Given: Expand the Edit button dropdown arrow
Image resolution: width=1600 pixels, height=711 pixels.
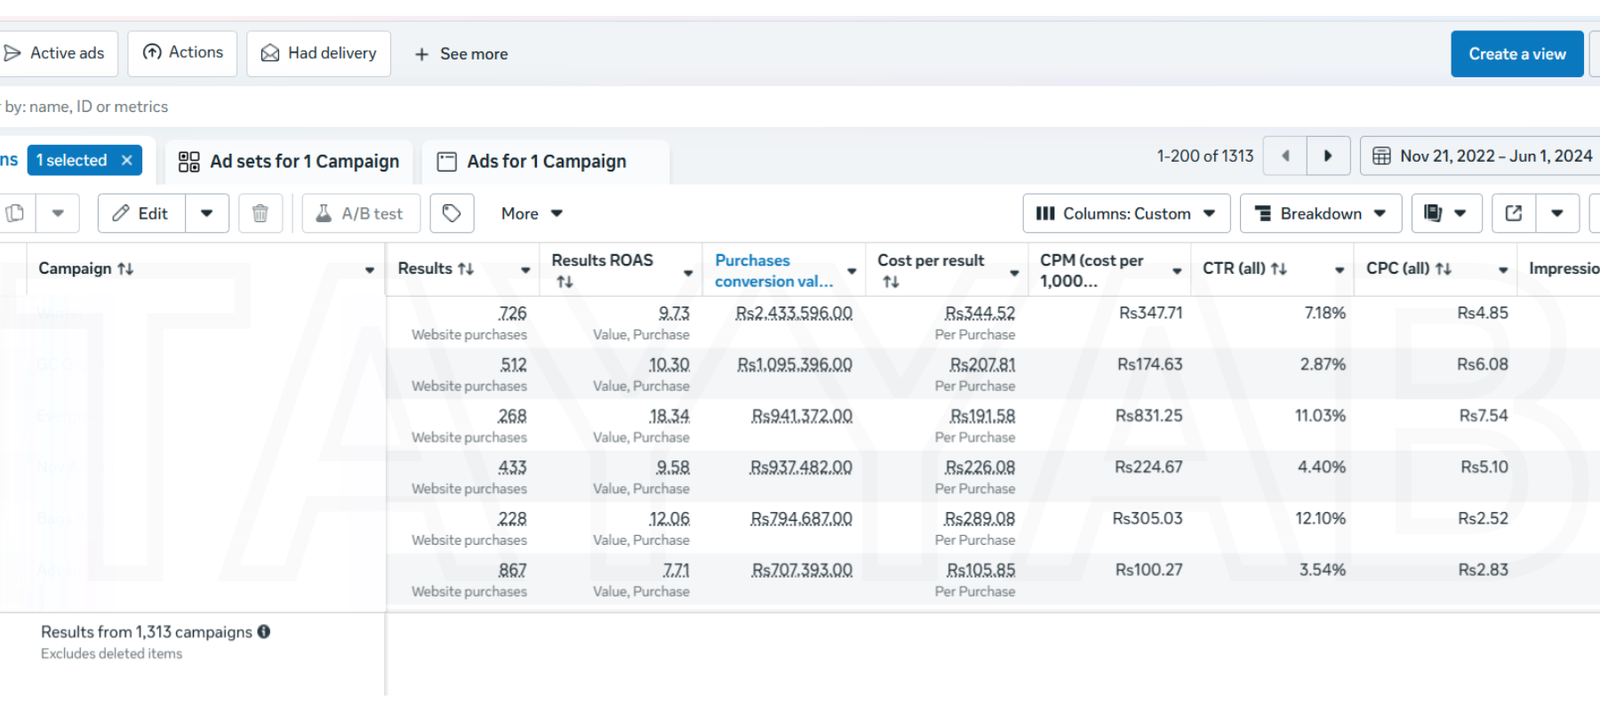Looking at the screenshot, I should click(x=207, y=213).
